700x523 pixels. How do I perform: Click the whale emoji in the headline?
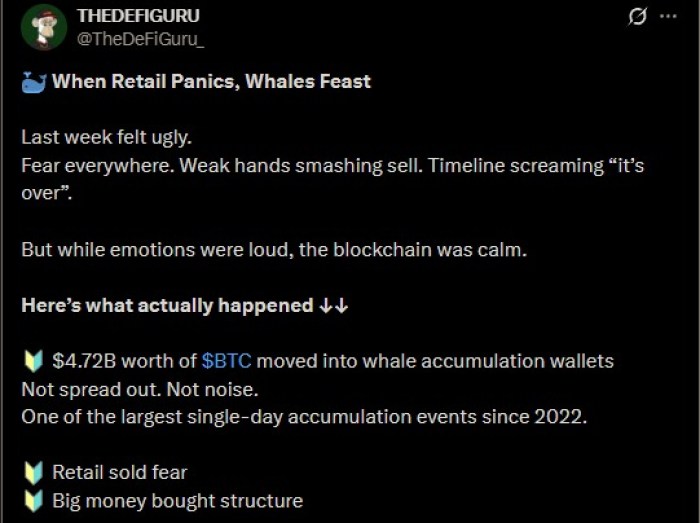point(34,81)
